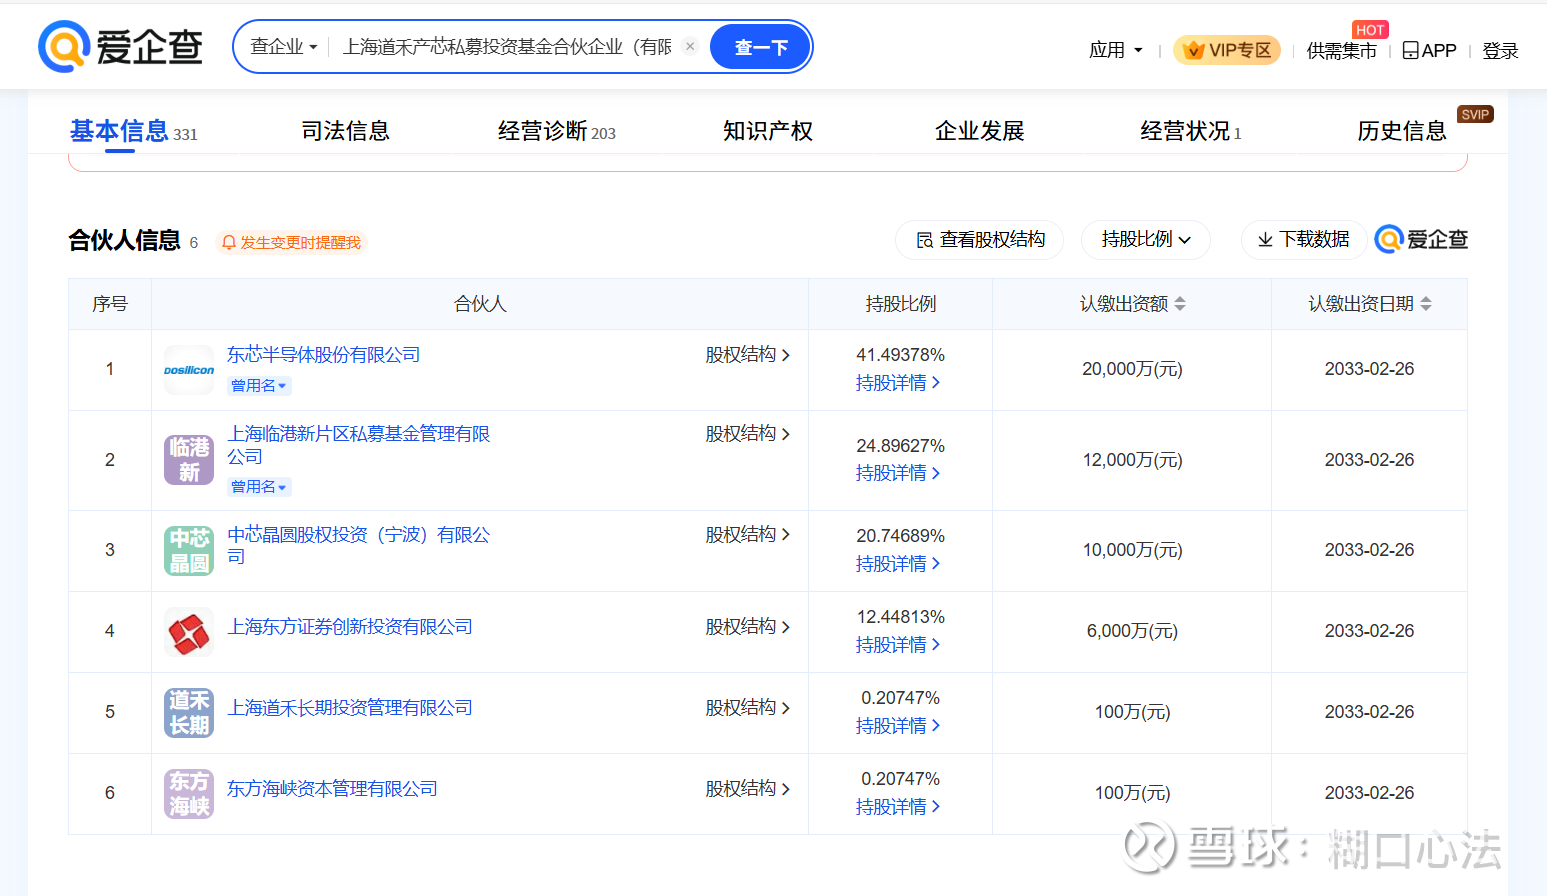Open 上海东方证券创新投资有限公司 company link

coord(350,627)
